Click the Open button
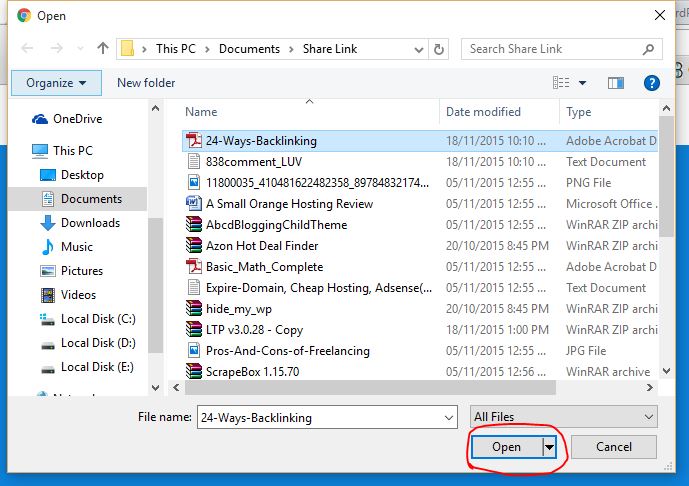 [506, 447]
